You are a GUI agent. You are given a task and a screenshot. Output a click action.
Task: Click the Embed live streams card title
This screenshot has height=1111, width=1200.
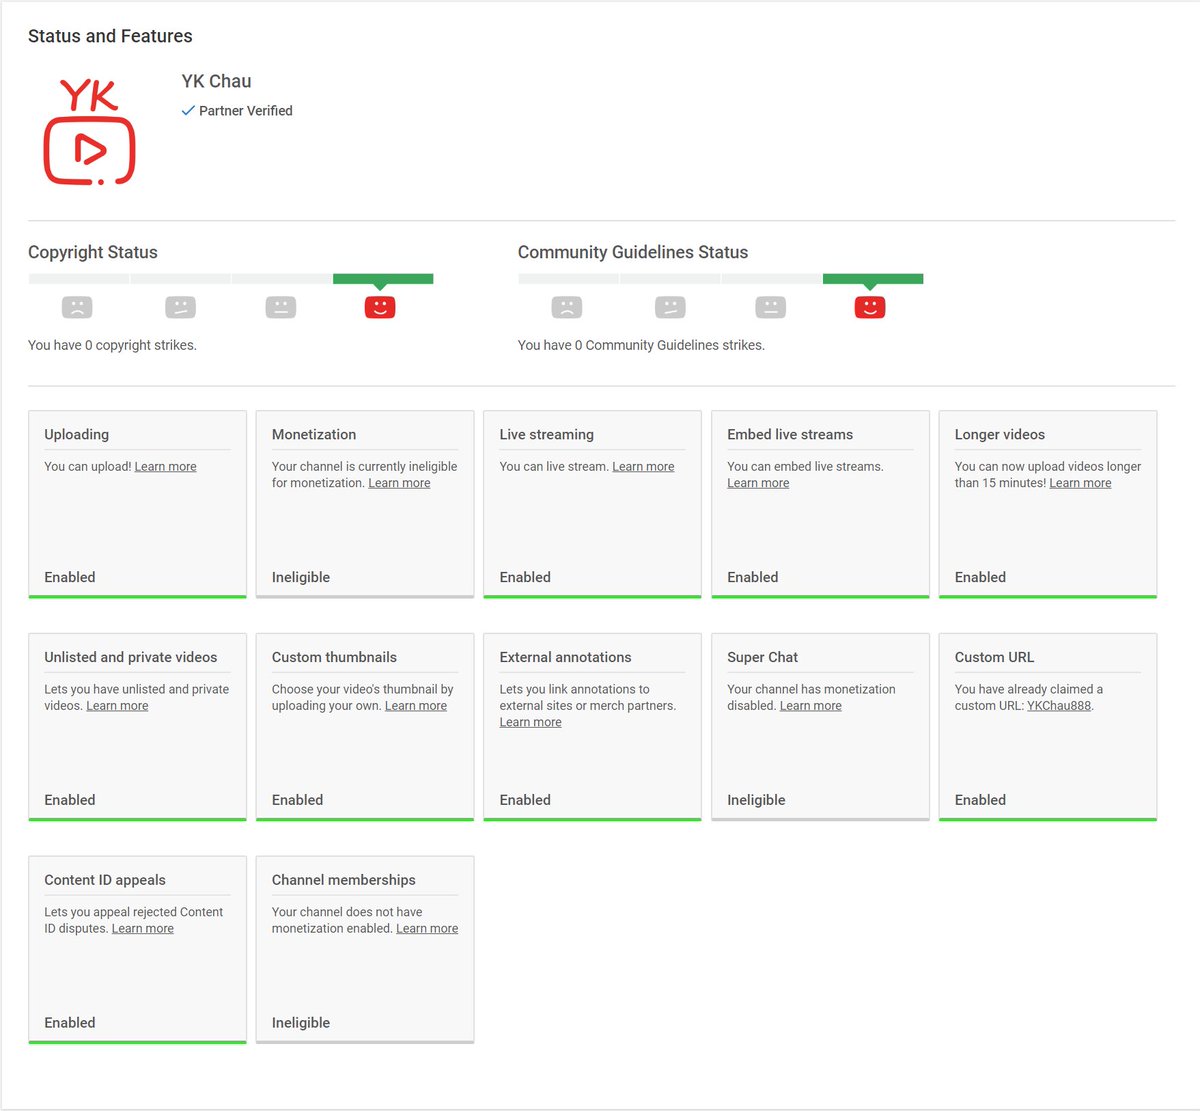[790, 435]
